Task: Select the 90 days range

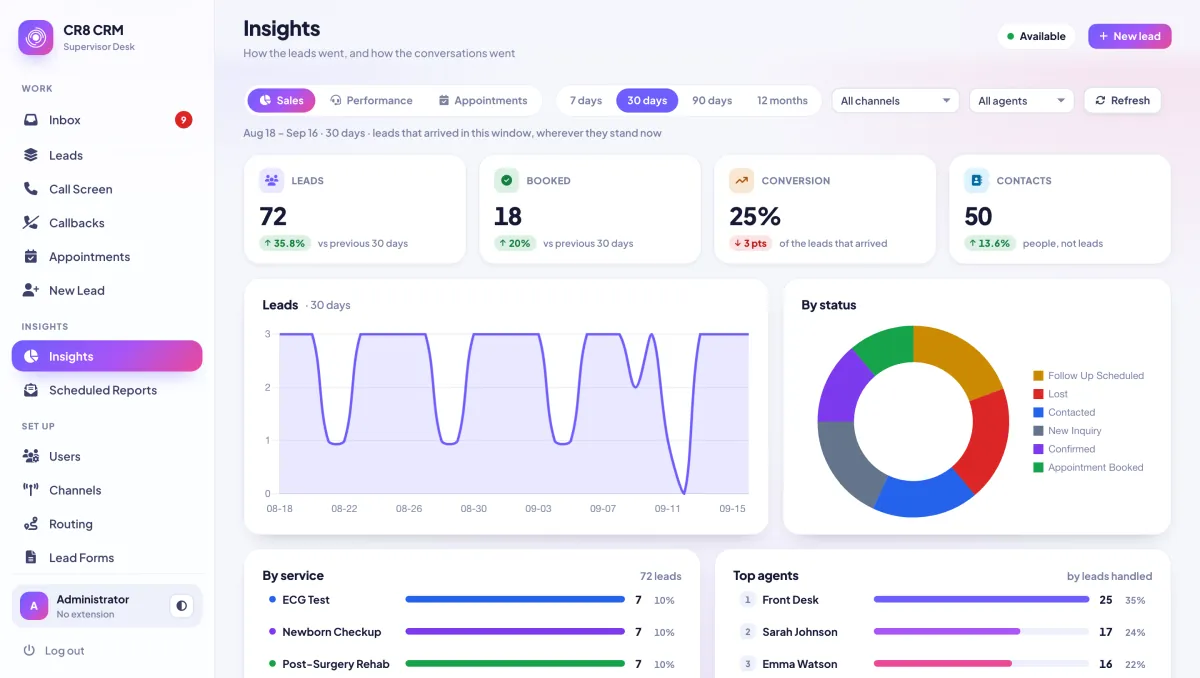Action: pyautogui.click(x=712, y=100)
